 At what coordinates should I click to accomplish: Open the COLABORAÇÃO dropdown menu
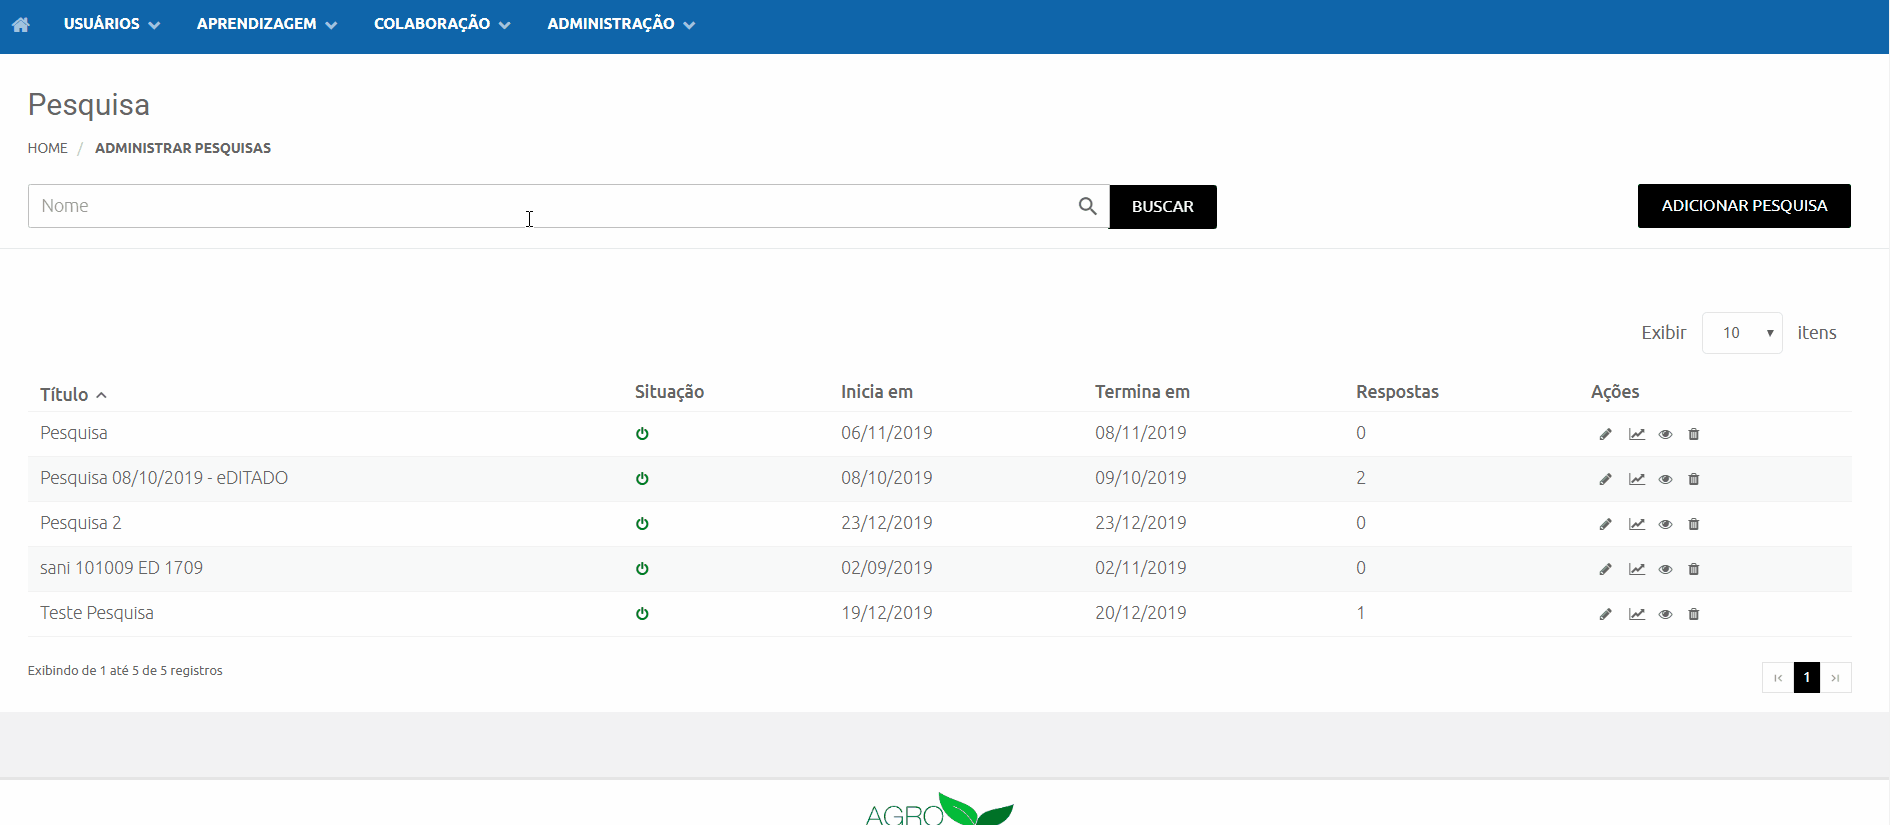[x=442, y=24]
